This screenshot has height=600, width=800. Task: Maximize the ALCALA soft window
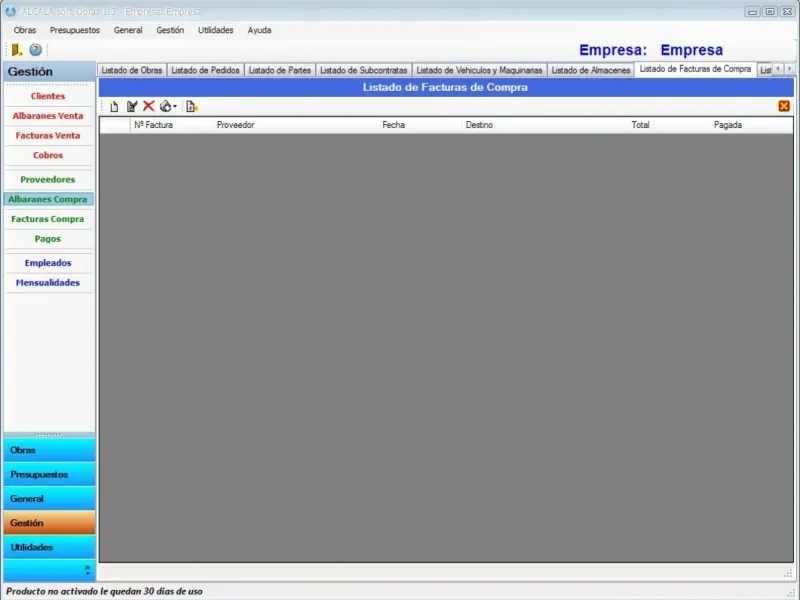pos(770,11)
